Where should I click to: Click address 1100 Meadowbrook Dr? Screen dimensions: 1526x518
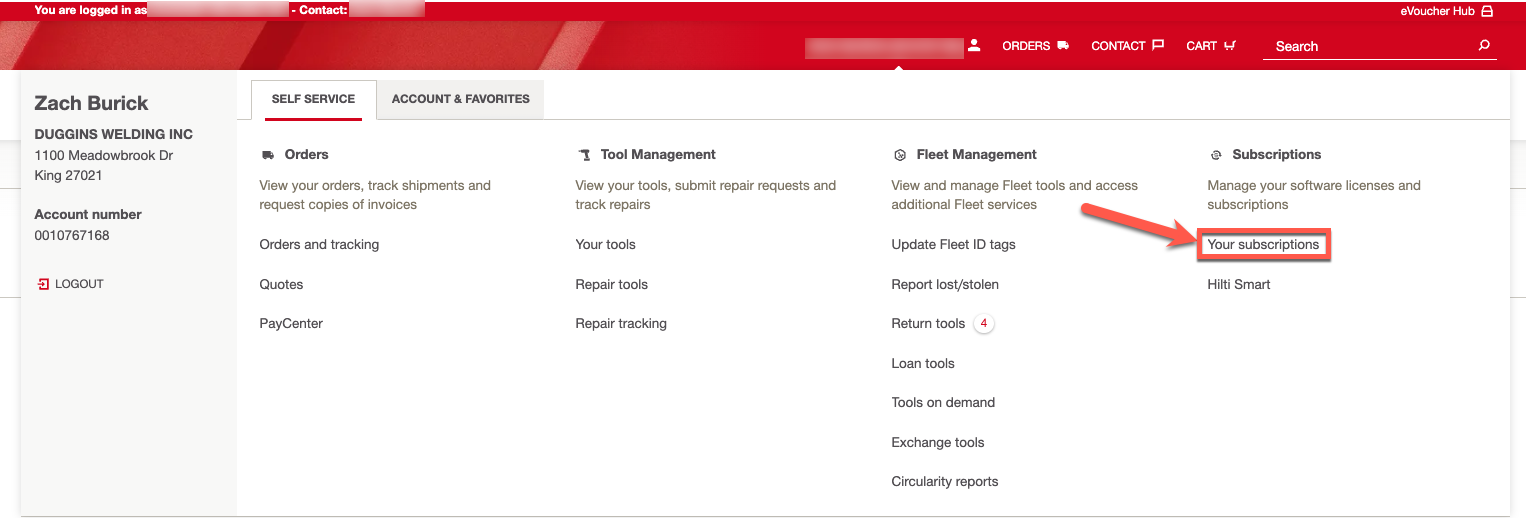pos(103,155)
